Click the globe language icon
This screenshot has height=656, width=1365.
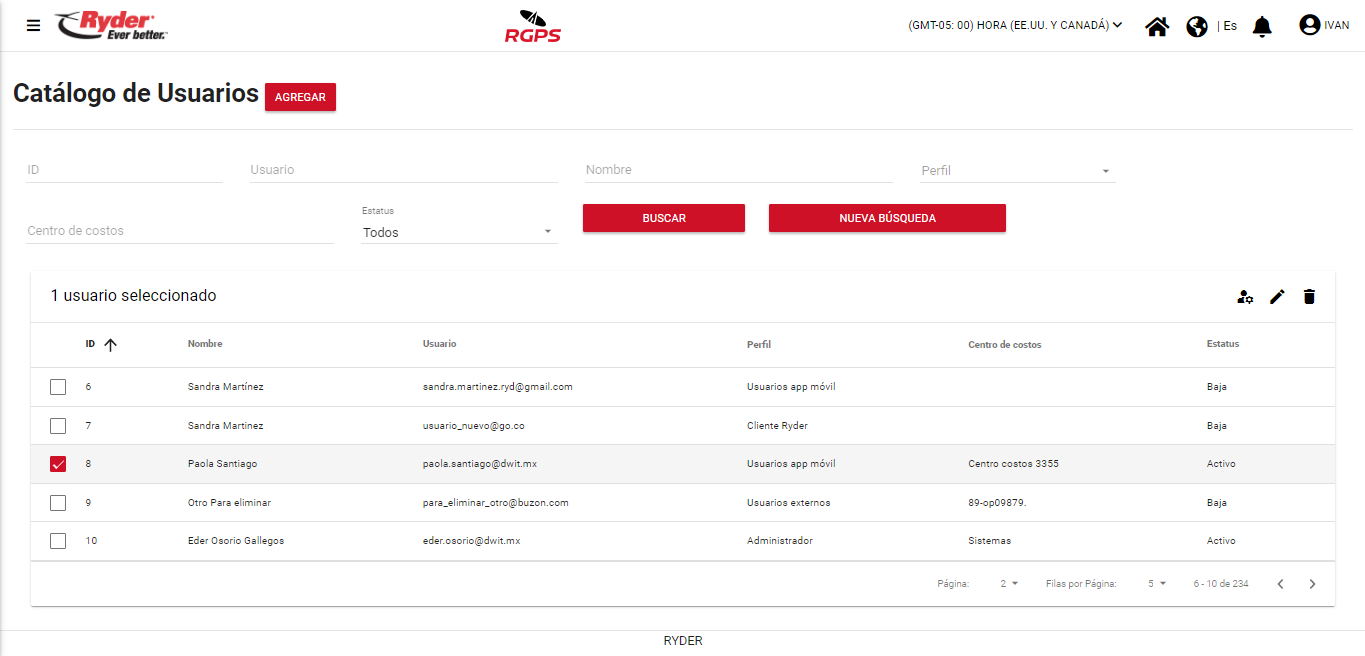click(1197, 26)
